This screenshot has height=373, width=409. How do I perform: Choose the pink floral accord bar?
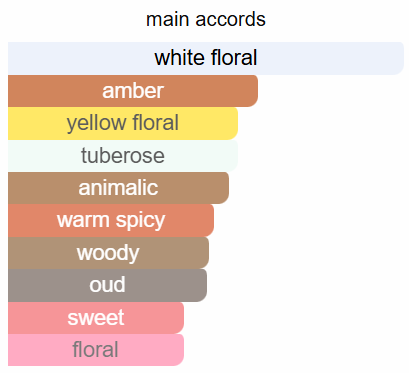[x=96, y=350]
